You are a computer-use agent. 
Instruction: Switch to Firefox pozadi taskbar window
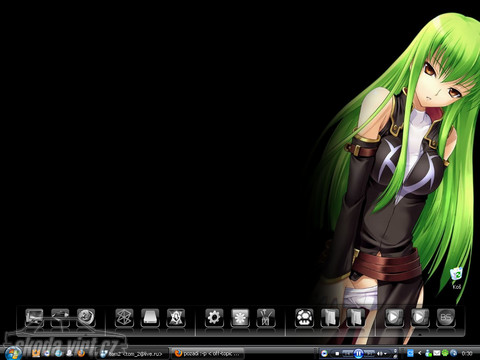(207, 353)
